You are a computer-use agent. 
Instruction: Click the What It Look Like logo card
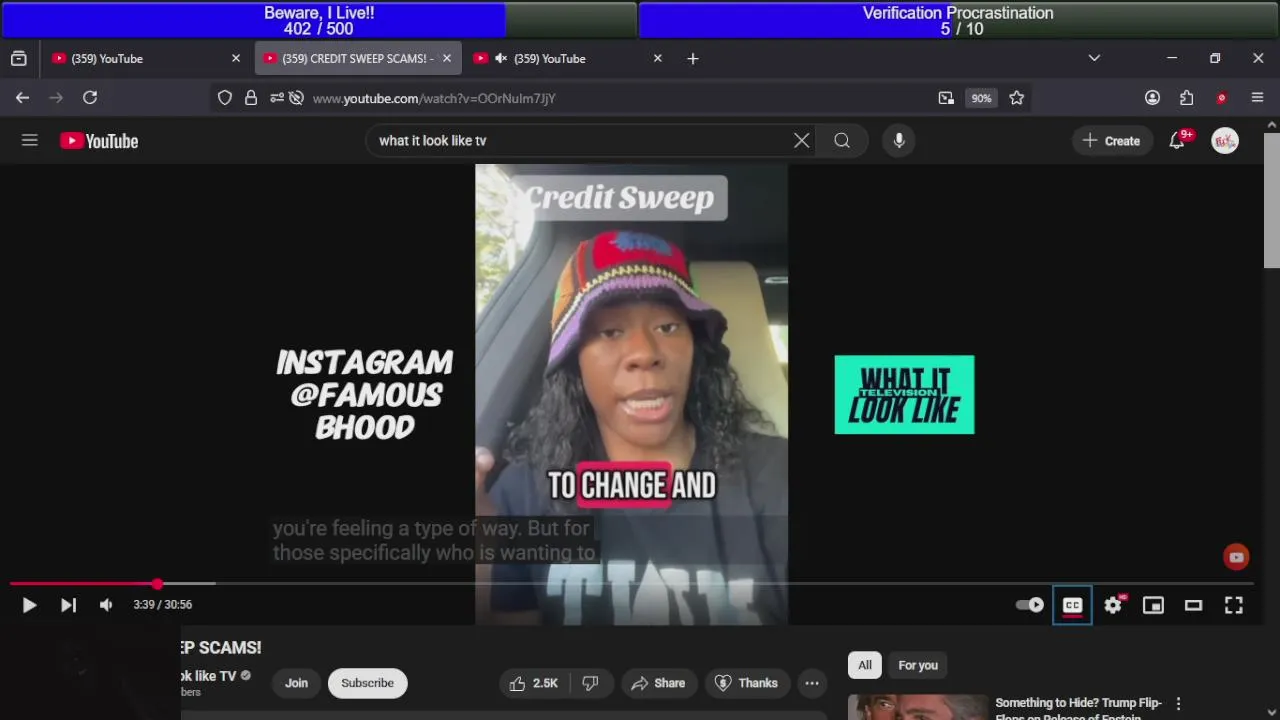pos(904,395)
